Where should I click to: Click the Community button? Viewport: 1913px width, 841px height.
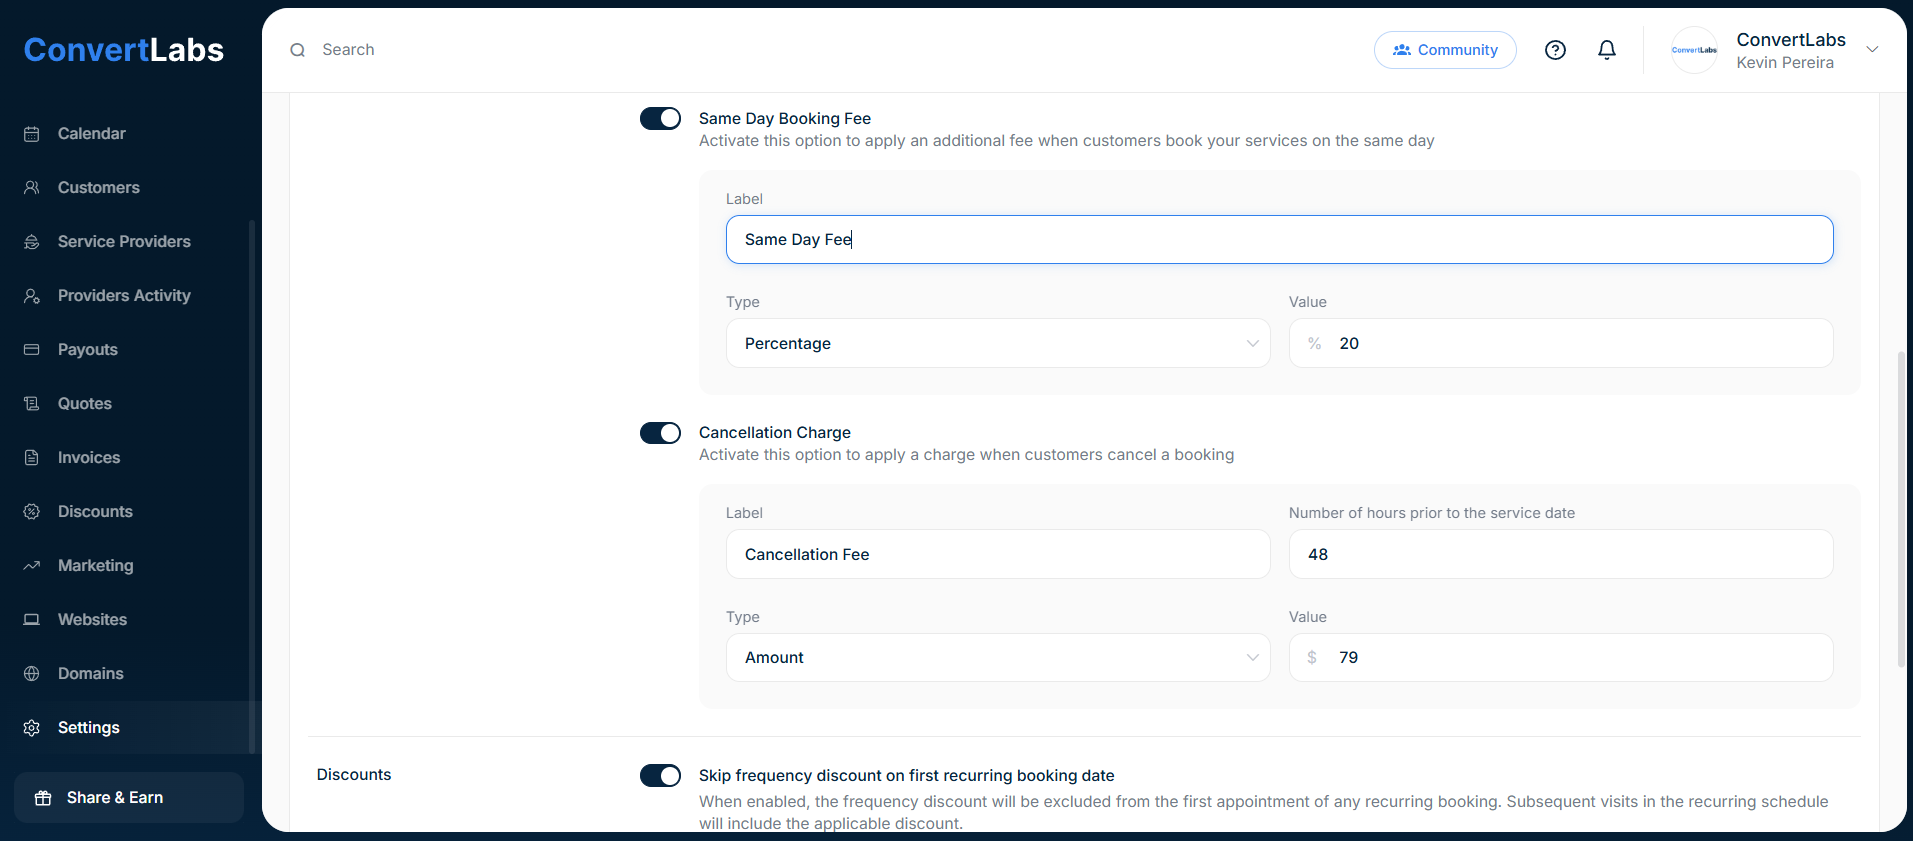point(1444,50)
